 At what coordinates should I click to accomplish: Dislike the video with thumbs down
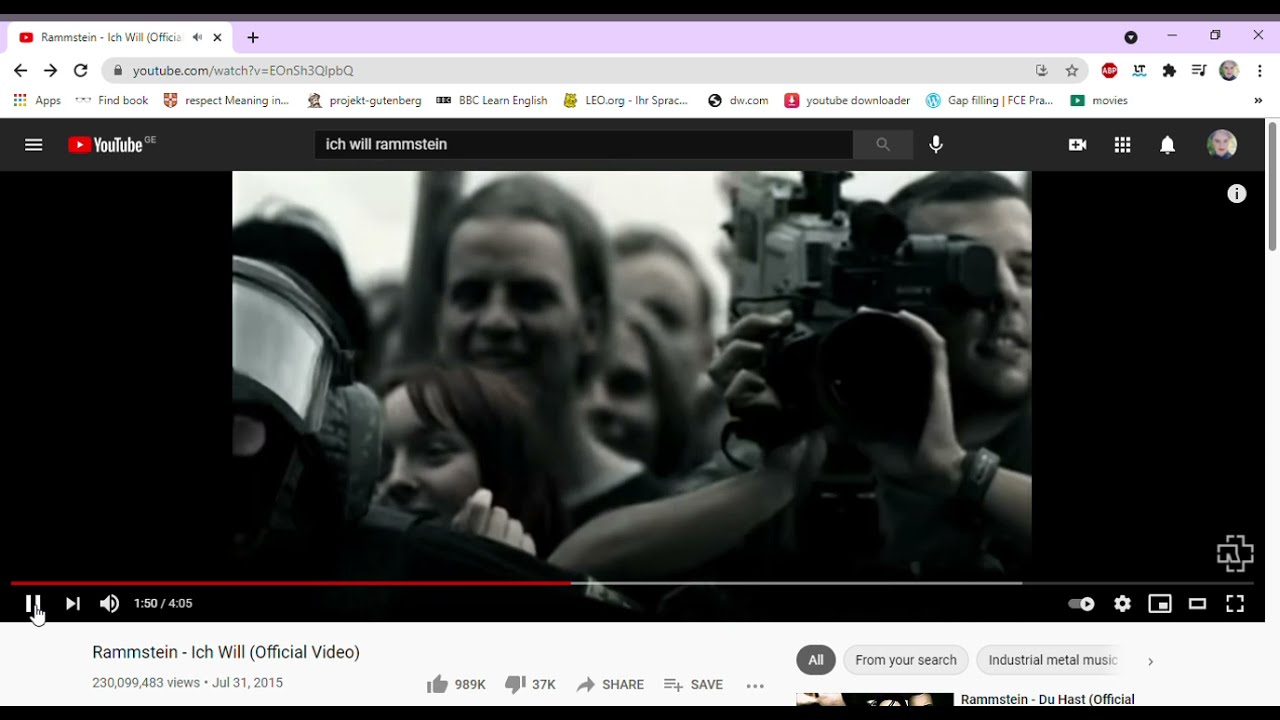[x=530, y=684]
